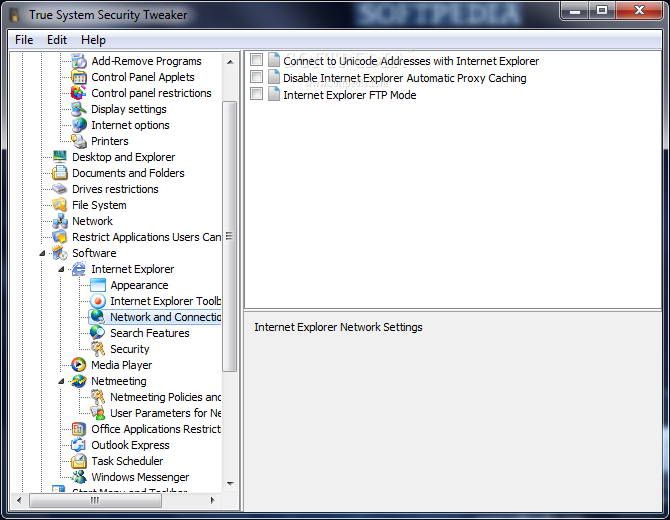Viewport: 670px width, 520px height.
Task: Click the horizontal scrollbar thumb in tree
Action: pos(95,500)
